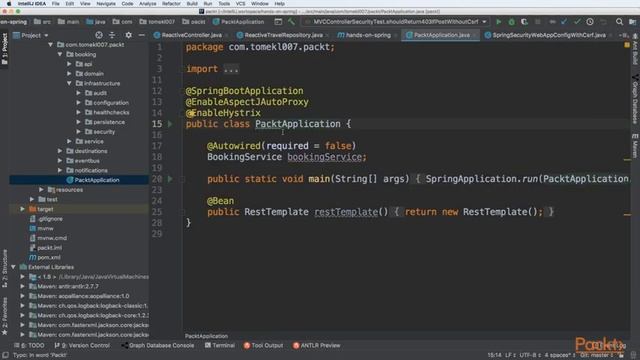Expand the destinations package
The width and height of the screenshot is (640, 360).
point(60,151)
